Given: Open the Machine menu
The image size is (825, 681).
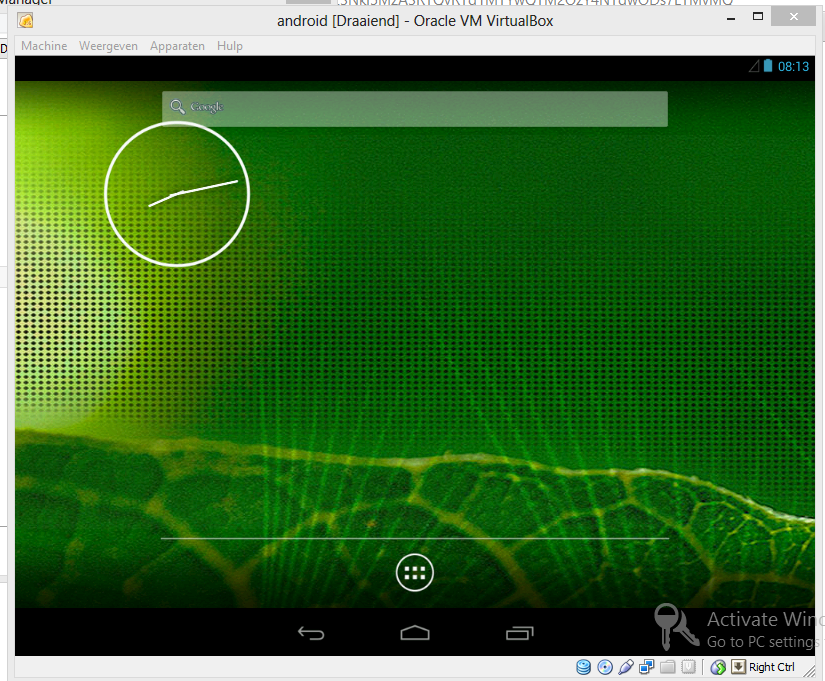Looking at the screenshot, I should [x=44, y=46].
